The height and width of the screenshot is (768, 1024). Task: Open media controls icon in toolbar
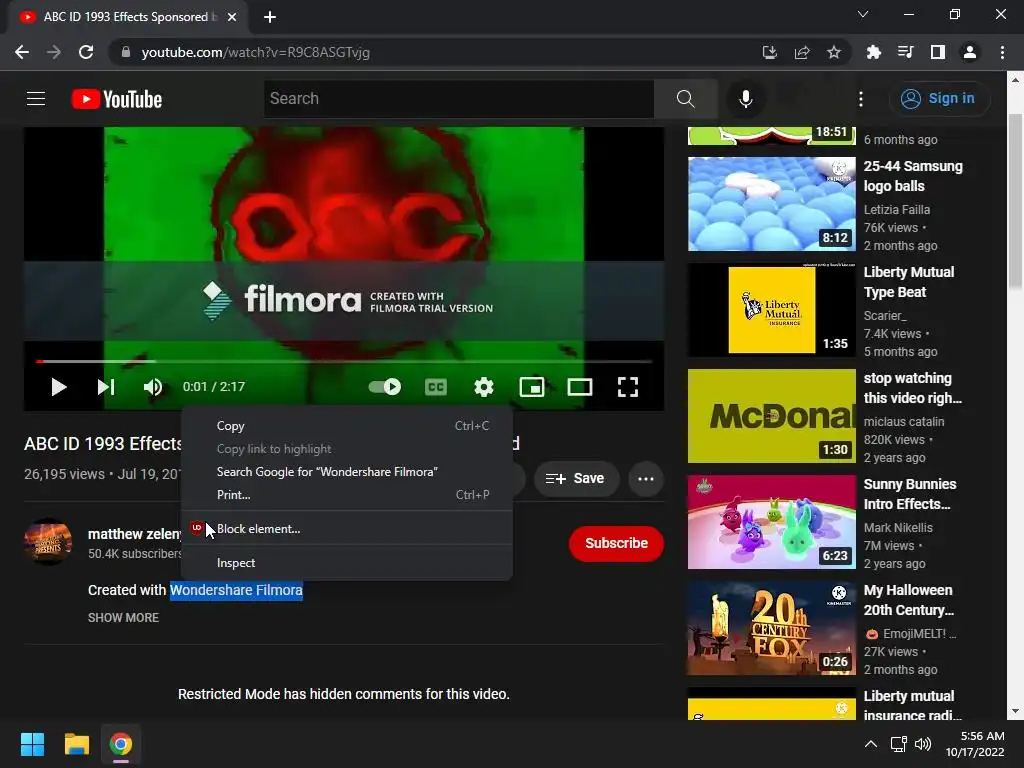pos(905,52)
